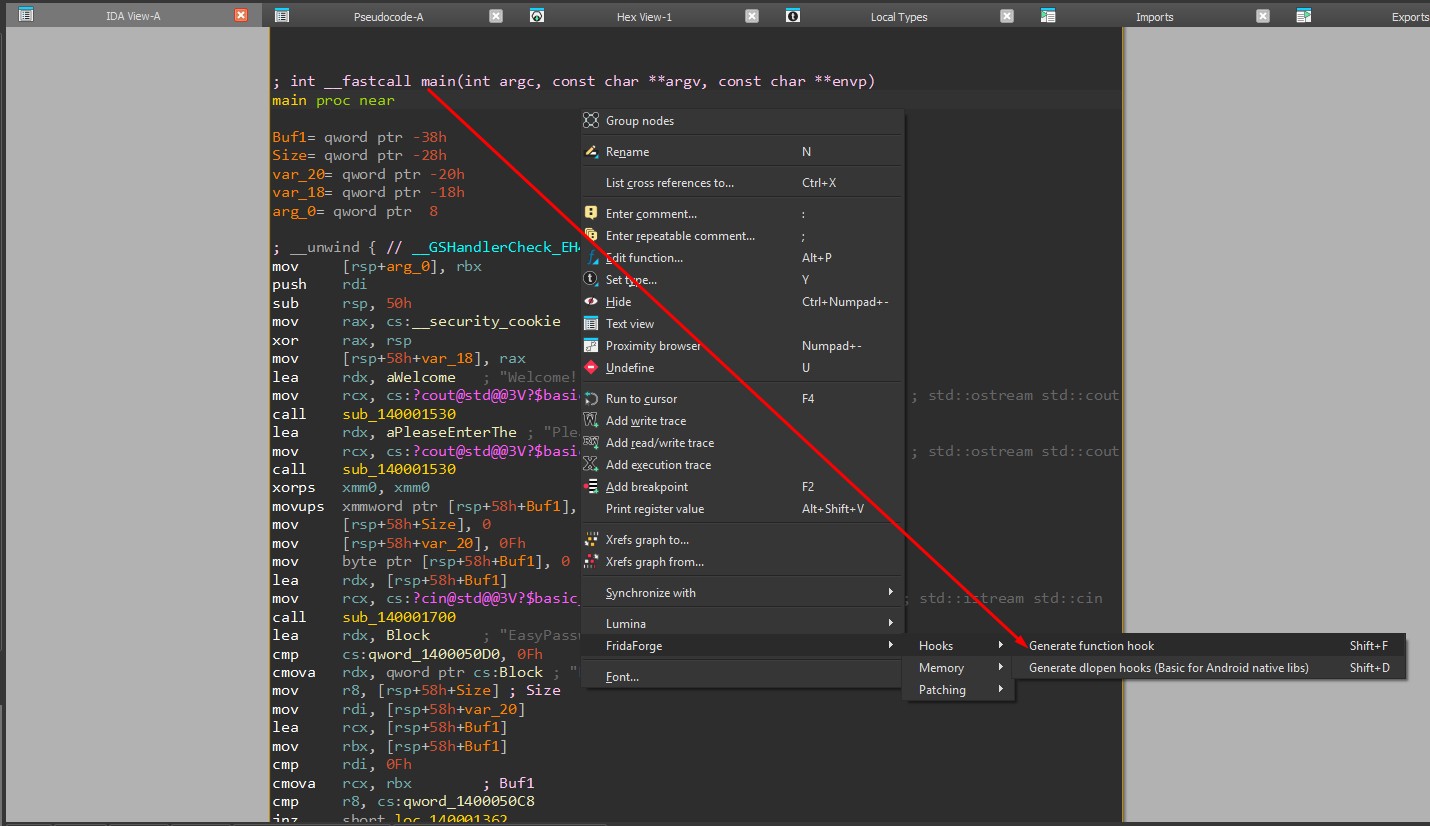The width and height of the screenshot is (1430, 826).
Task: Click call sub_140001700 instruction
Action: tap(364, 617)
